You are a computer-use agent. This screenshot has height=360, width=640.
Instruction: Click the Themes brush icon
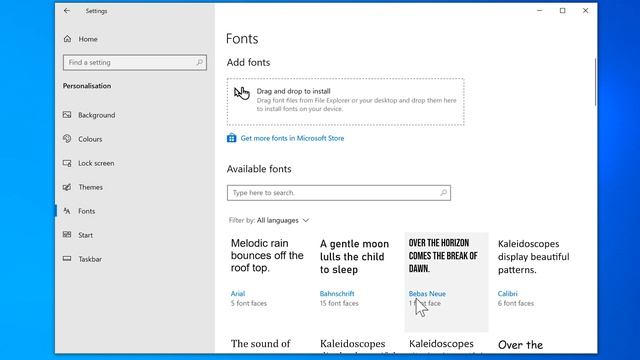(67, 187)
